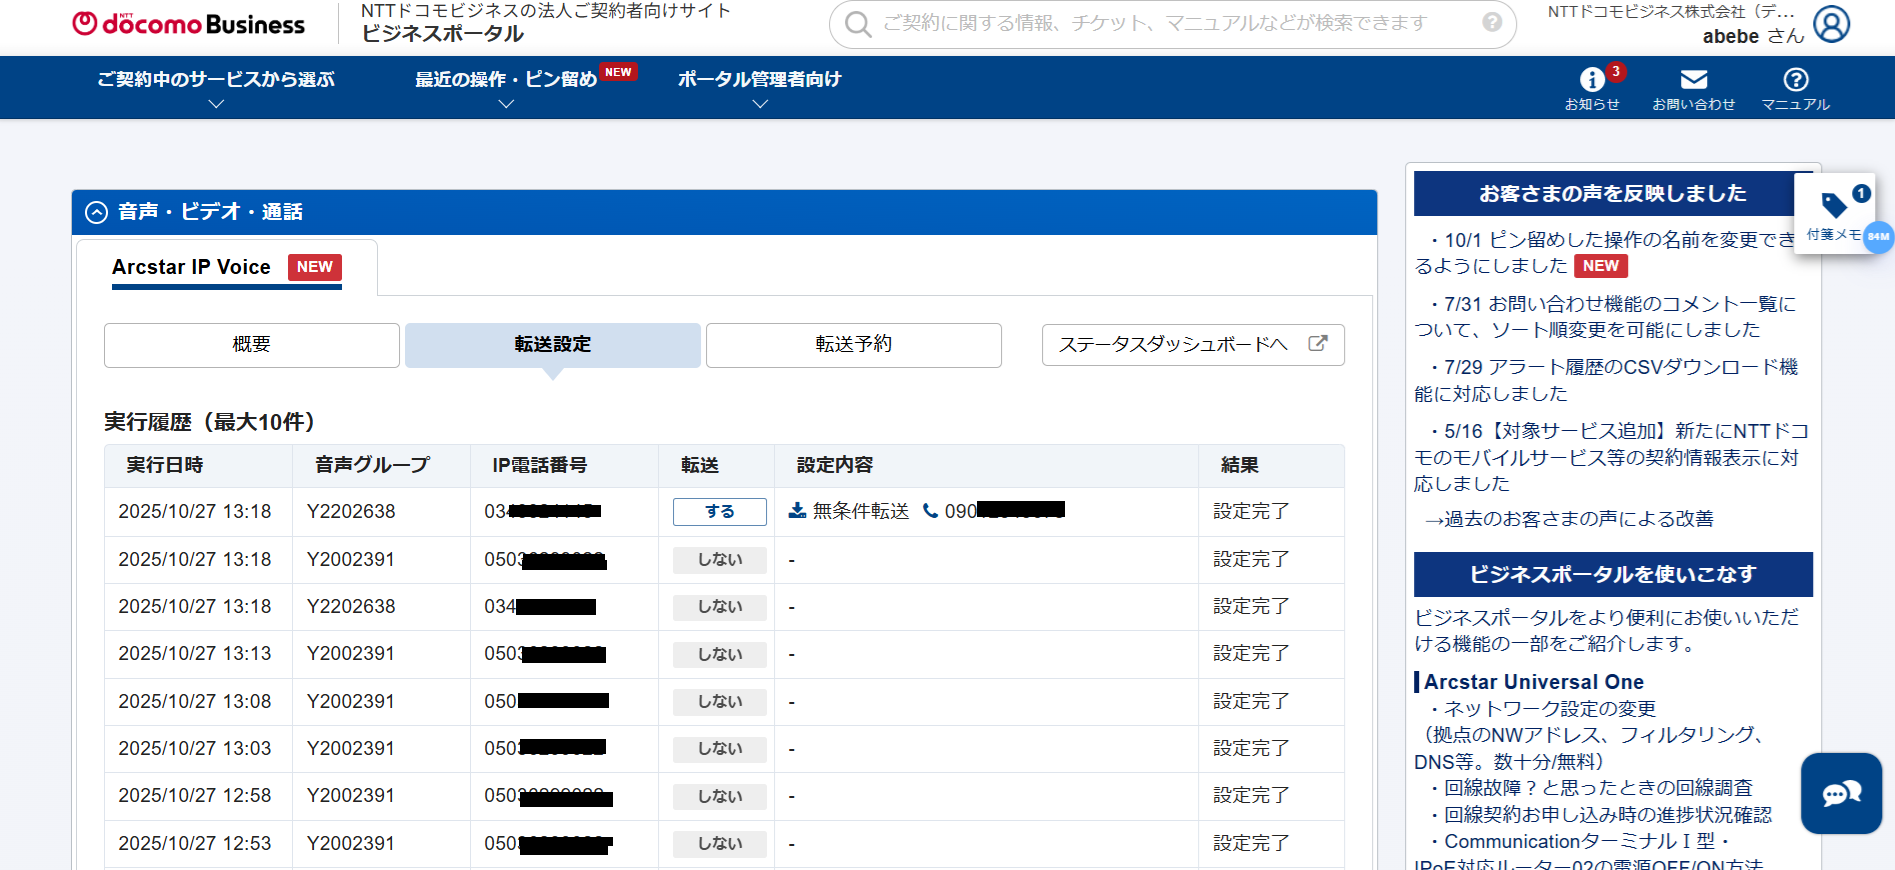
Task: Switch to the 概要 tab
Action: 251,345
